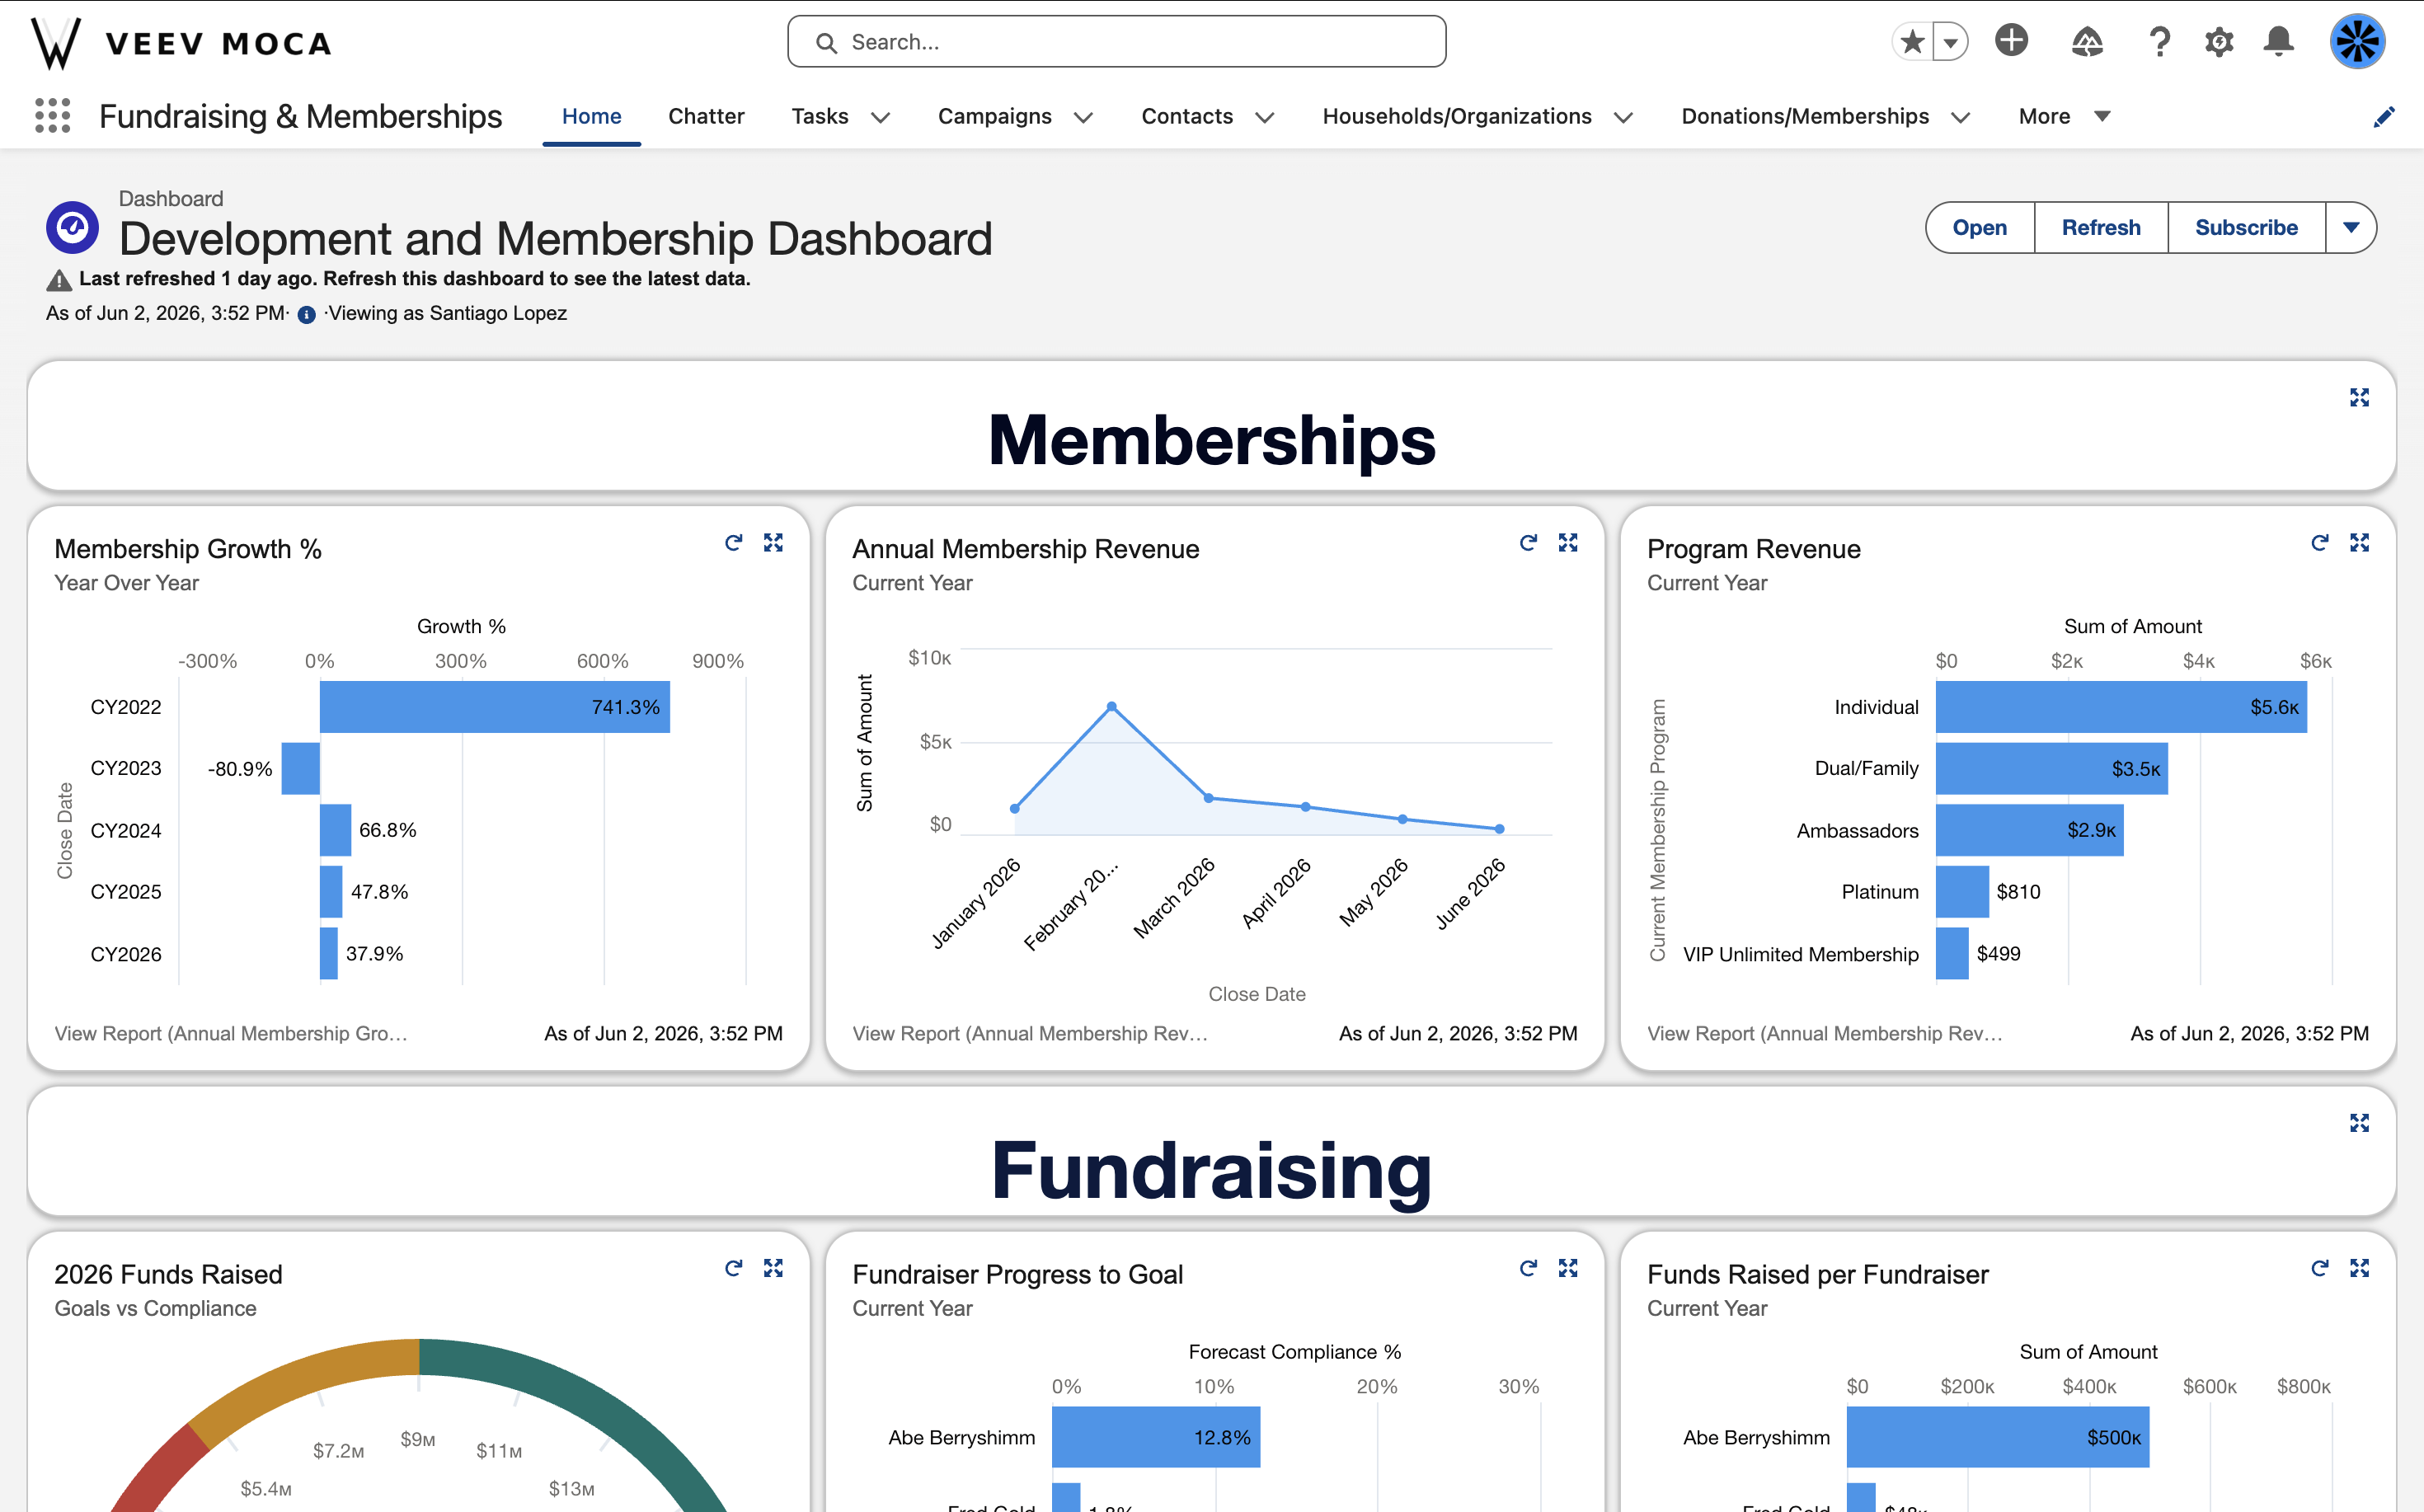Click inside the Search field
This screenshot has width=2424, height=1512.
point(1116,42)
